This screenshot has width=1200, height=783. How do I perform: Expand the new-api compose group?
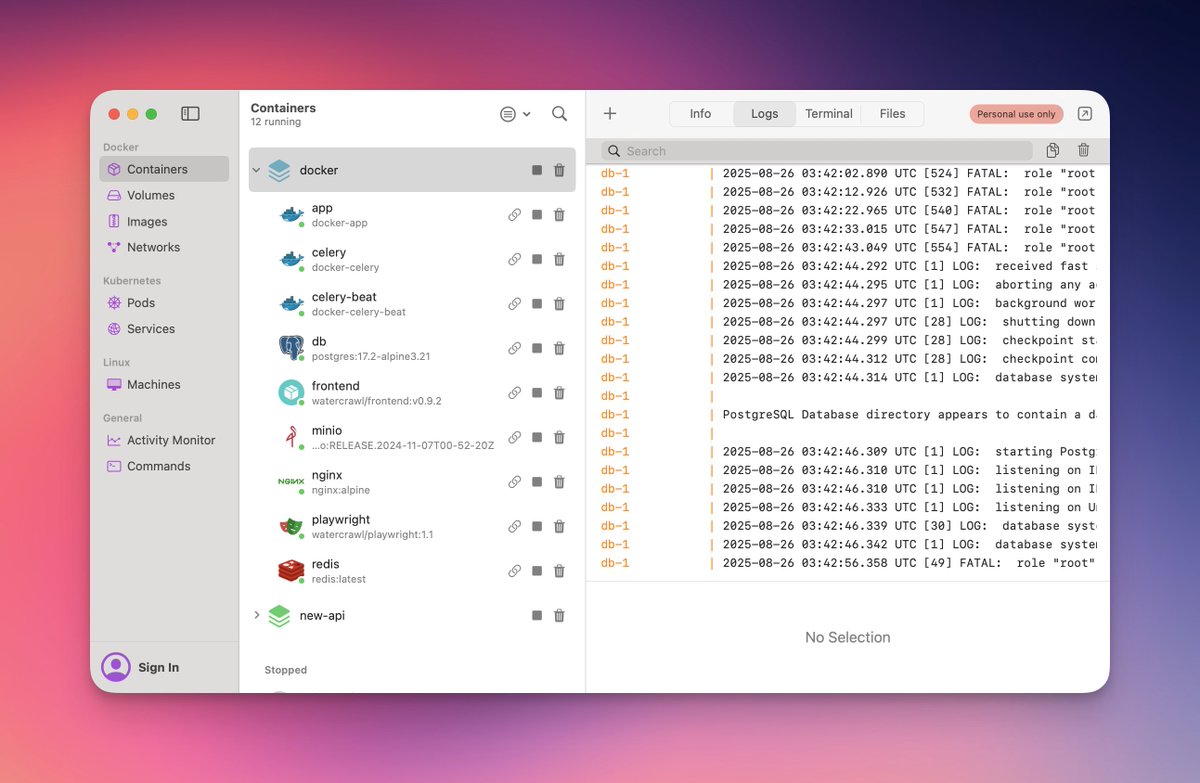[256, 615]
